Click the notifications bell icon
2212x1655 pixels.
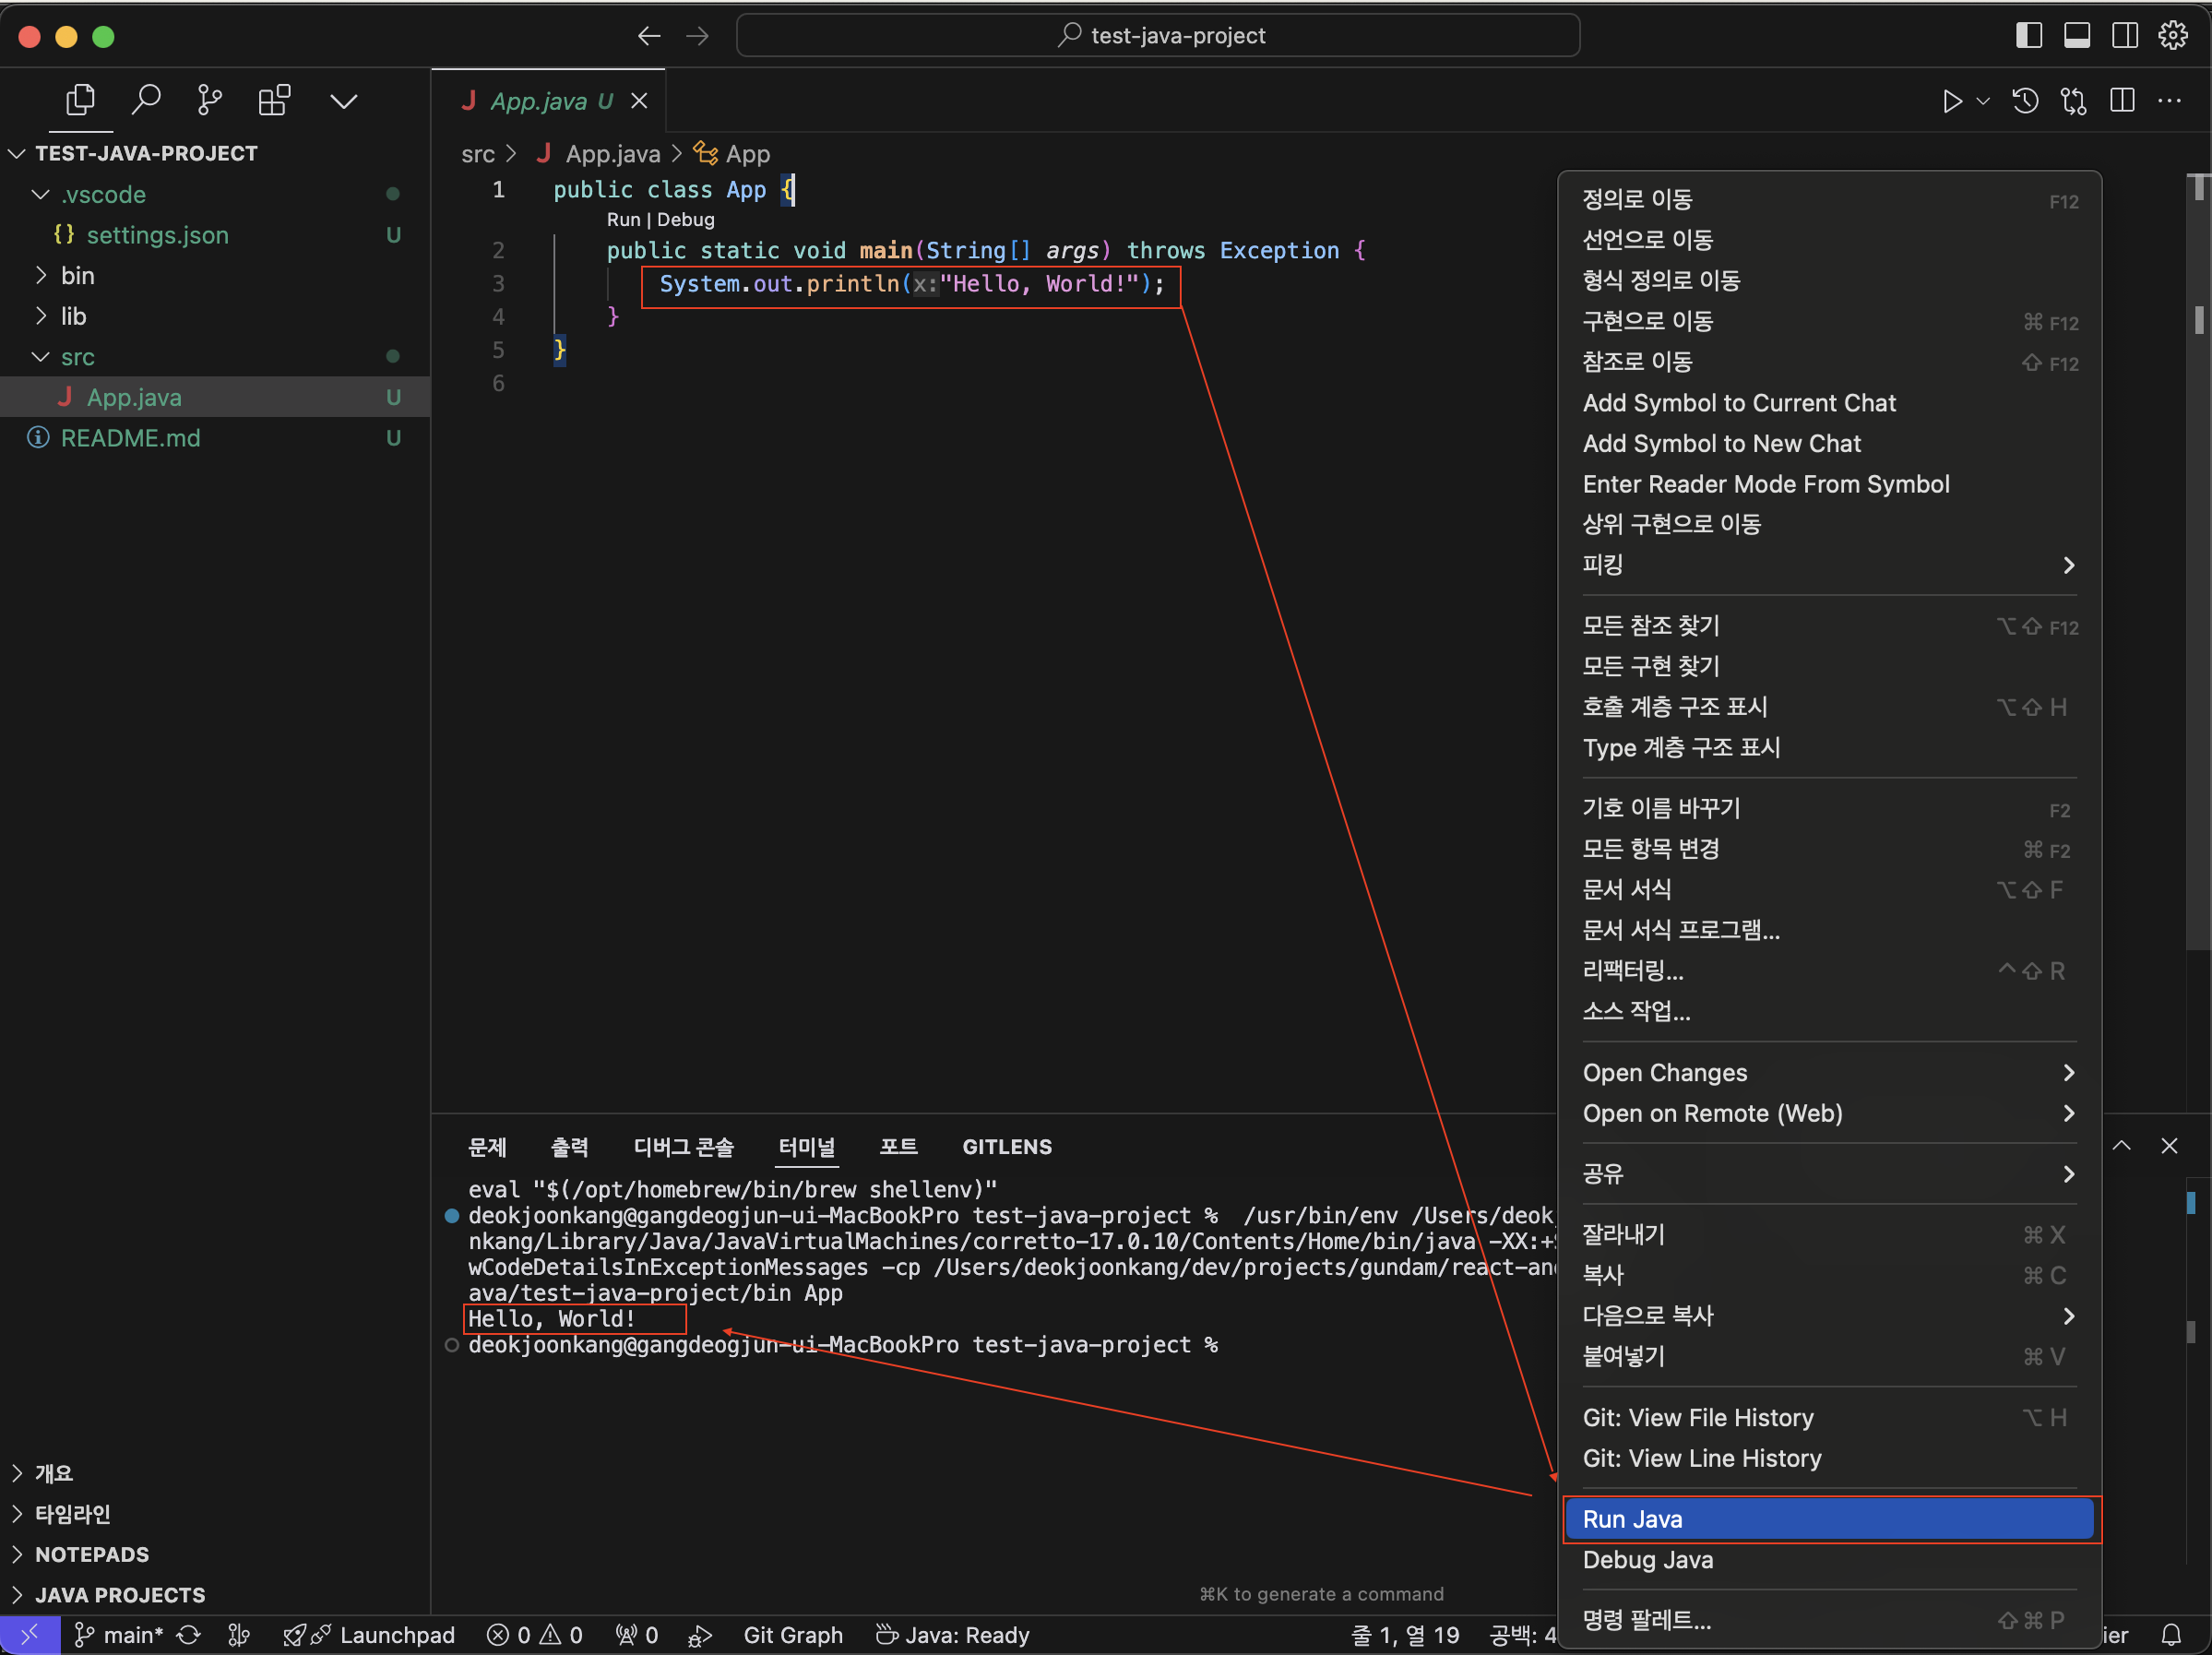pyautogui.click(x=2170, y=1635)
